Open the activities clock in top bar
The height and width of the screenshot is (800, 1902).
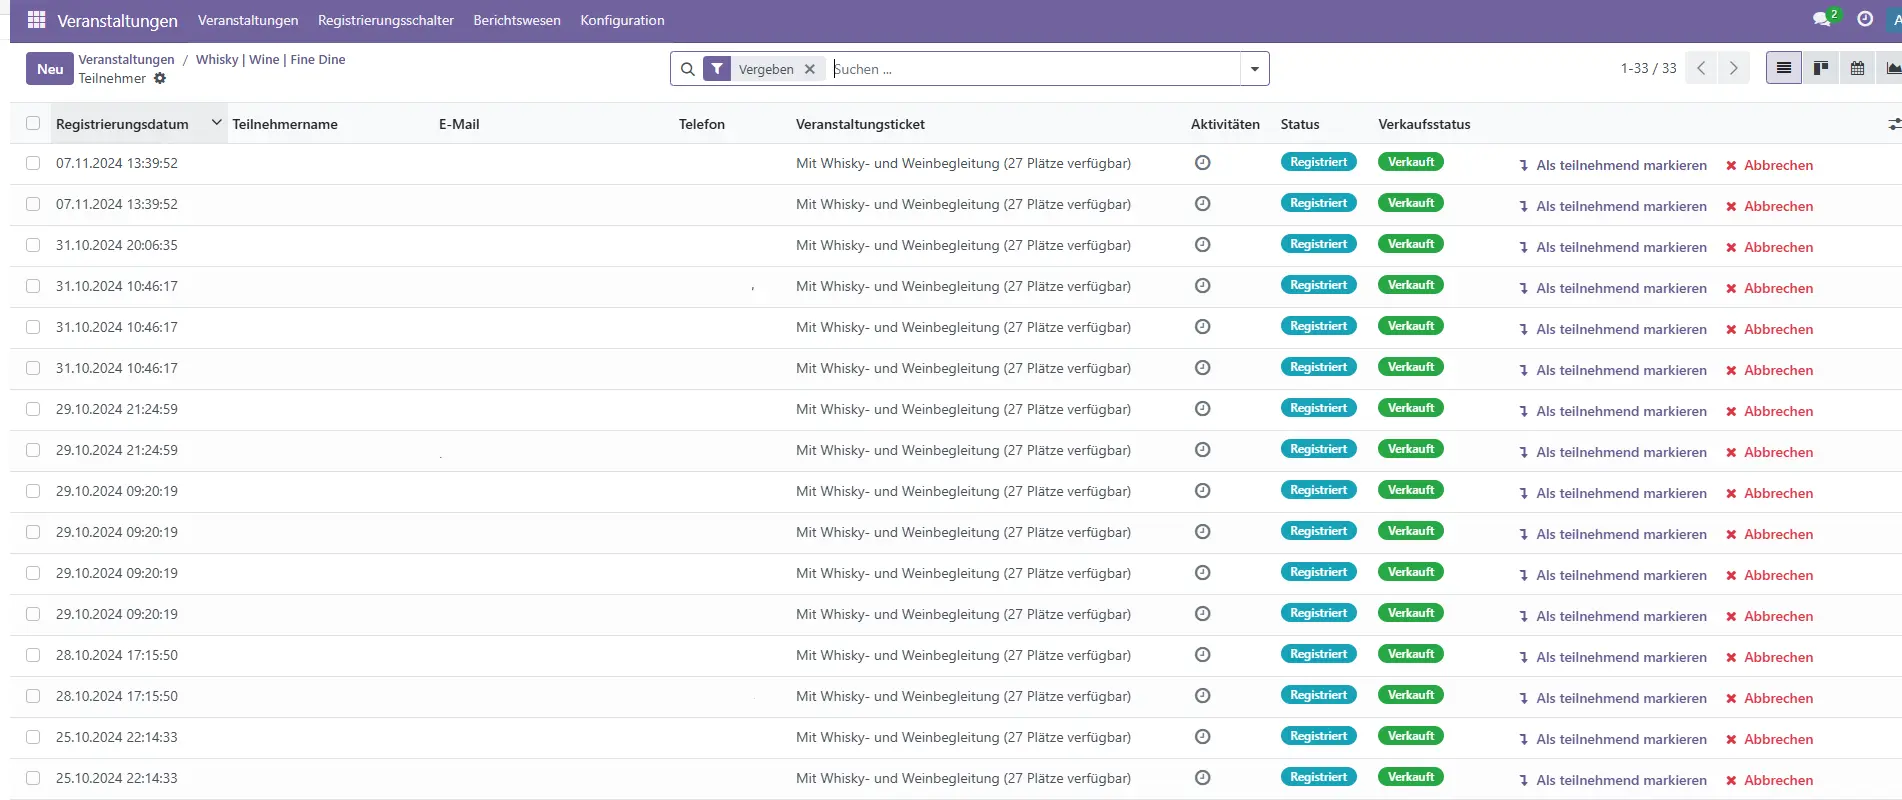coord(1865,19)
